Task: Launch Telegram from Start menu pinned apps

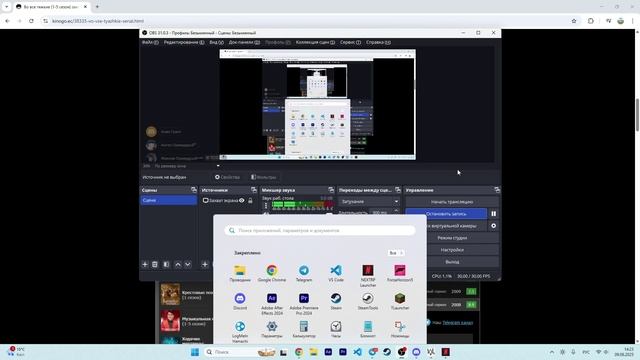Action: click(x=304, y=273)
